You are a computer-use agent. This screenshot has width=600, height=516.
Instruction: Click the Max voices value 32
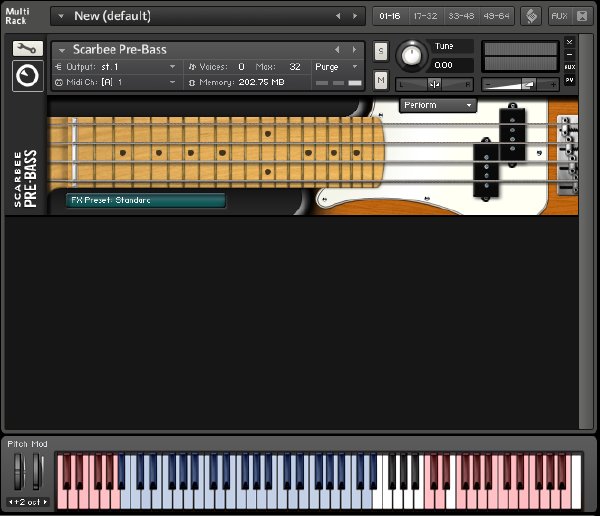(295, 67)
